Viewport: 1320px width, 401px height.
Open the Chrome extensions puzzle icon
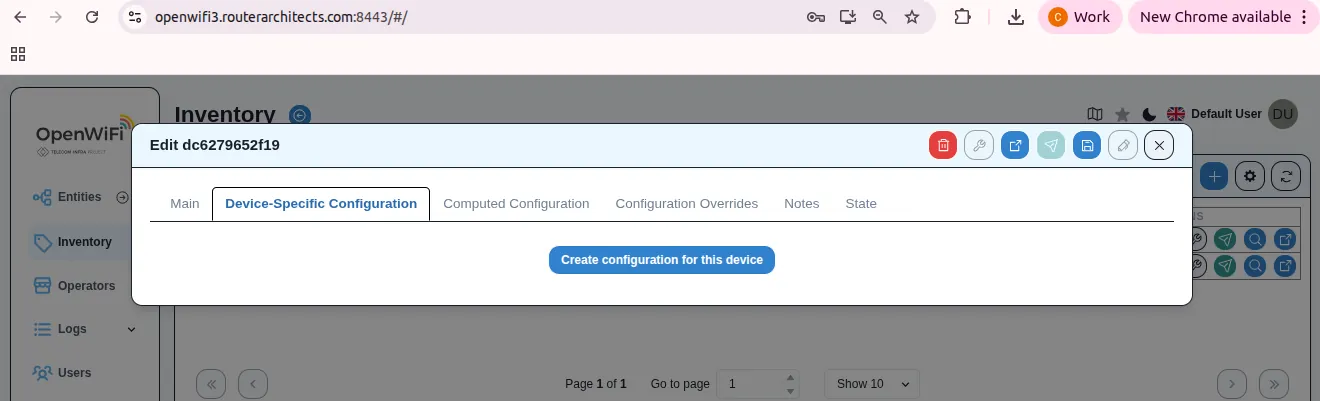click(962, 17)
